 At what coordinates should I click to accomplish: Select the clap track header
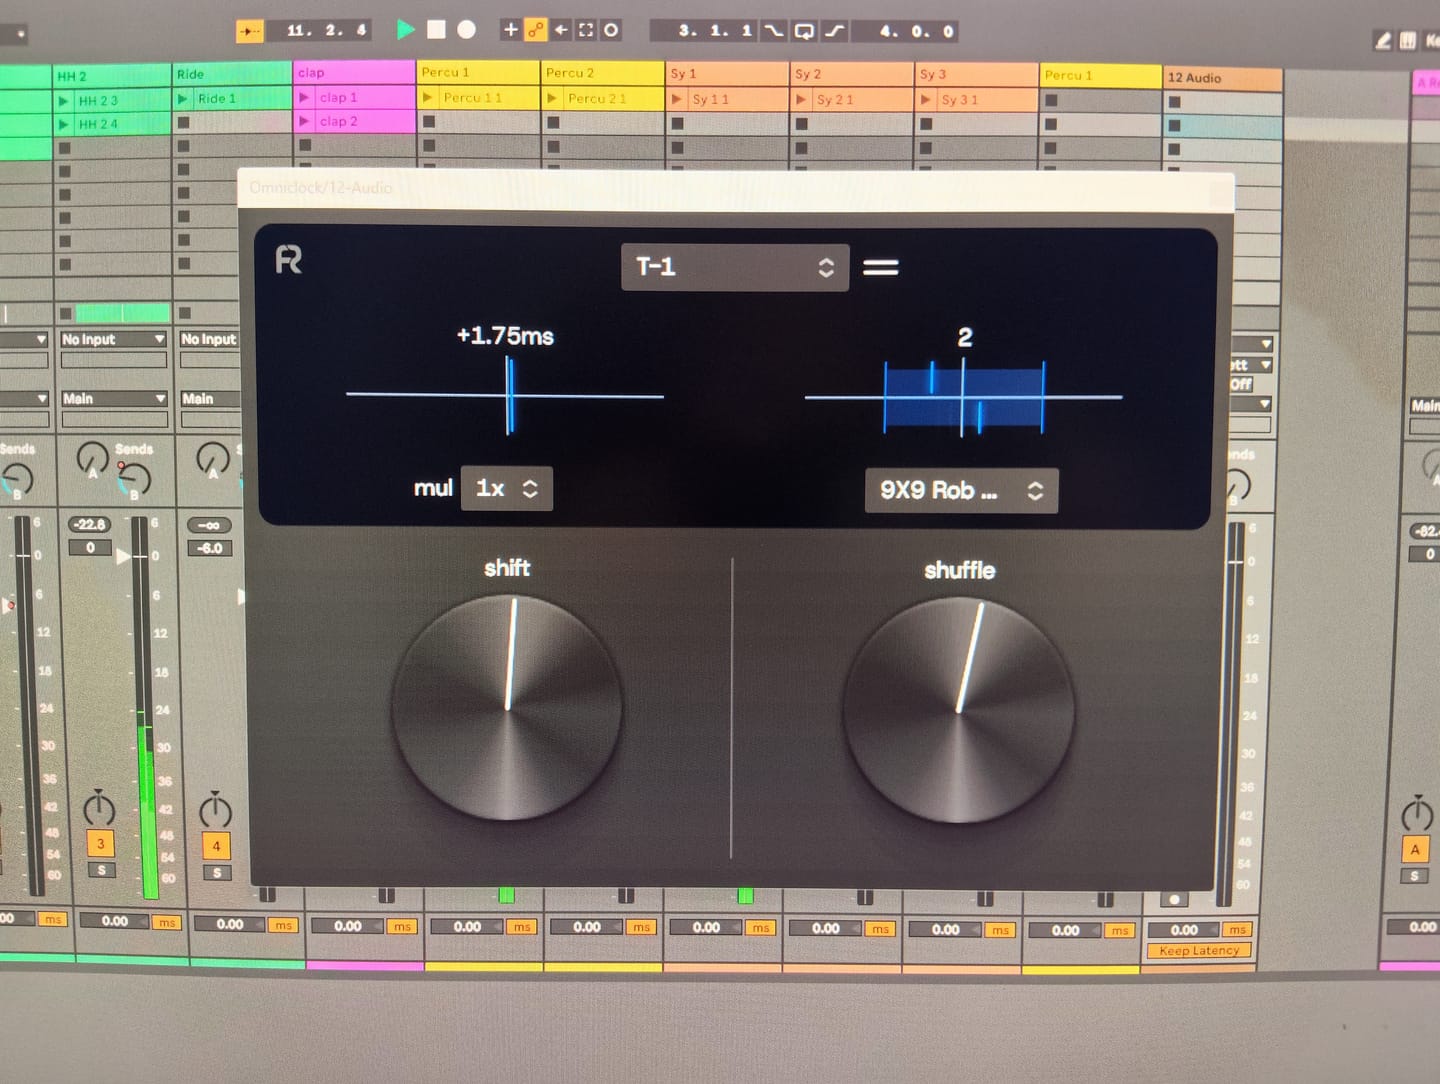[x=354, y=72]
